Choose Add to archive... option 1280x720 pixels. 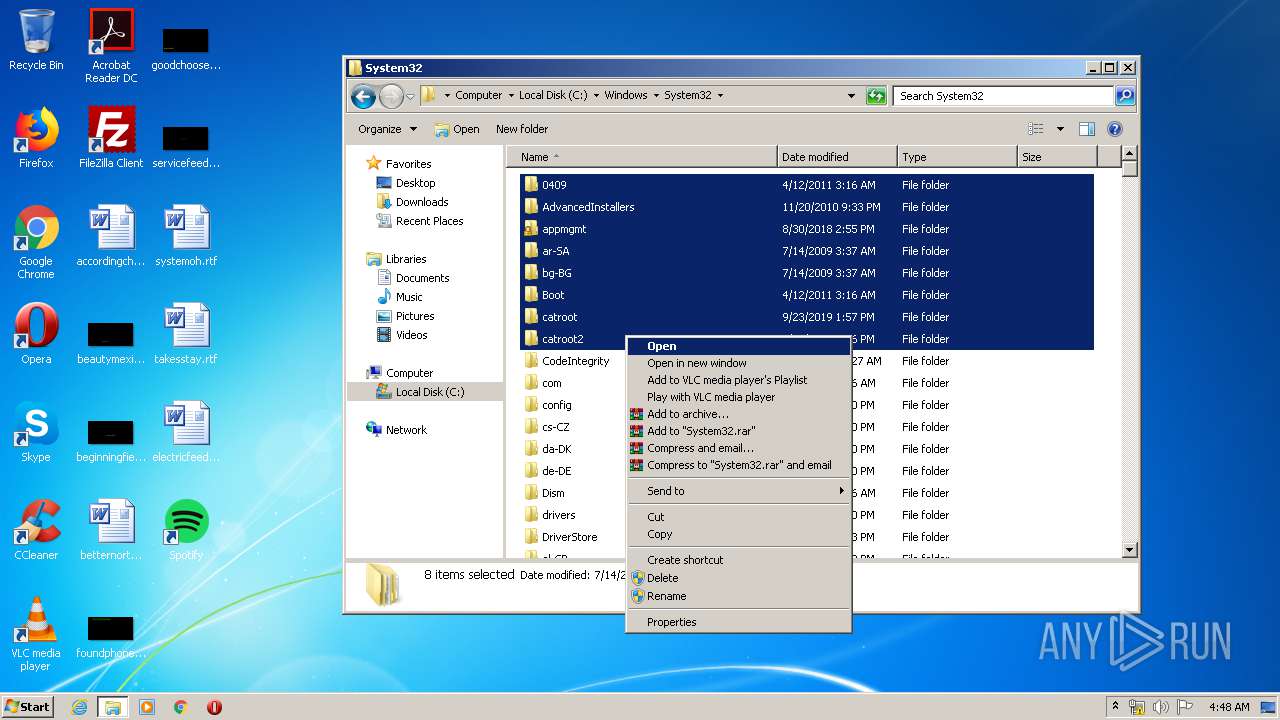[x=738, y=414]
